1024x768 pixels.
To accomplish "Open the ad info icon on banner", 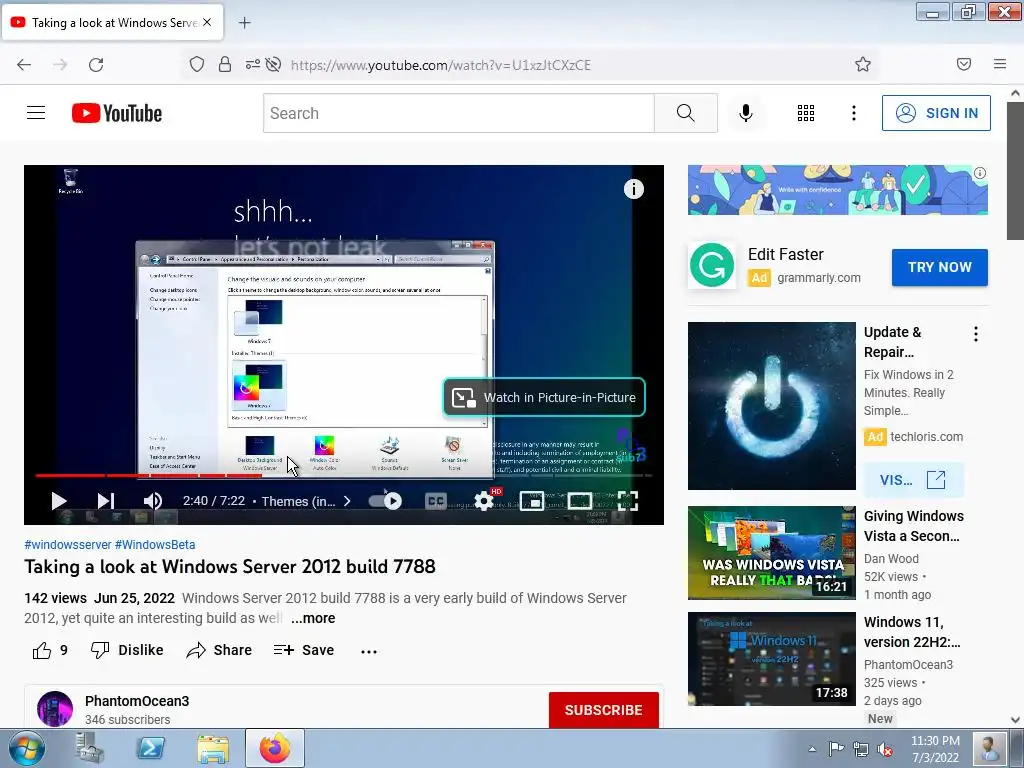I will (x=980, y=173).
